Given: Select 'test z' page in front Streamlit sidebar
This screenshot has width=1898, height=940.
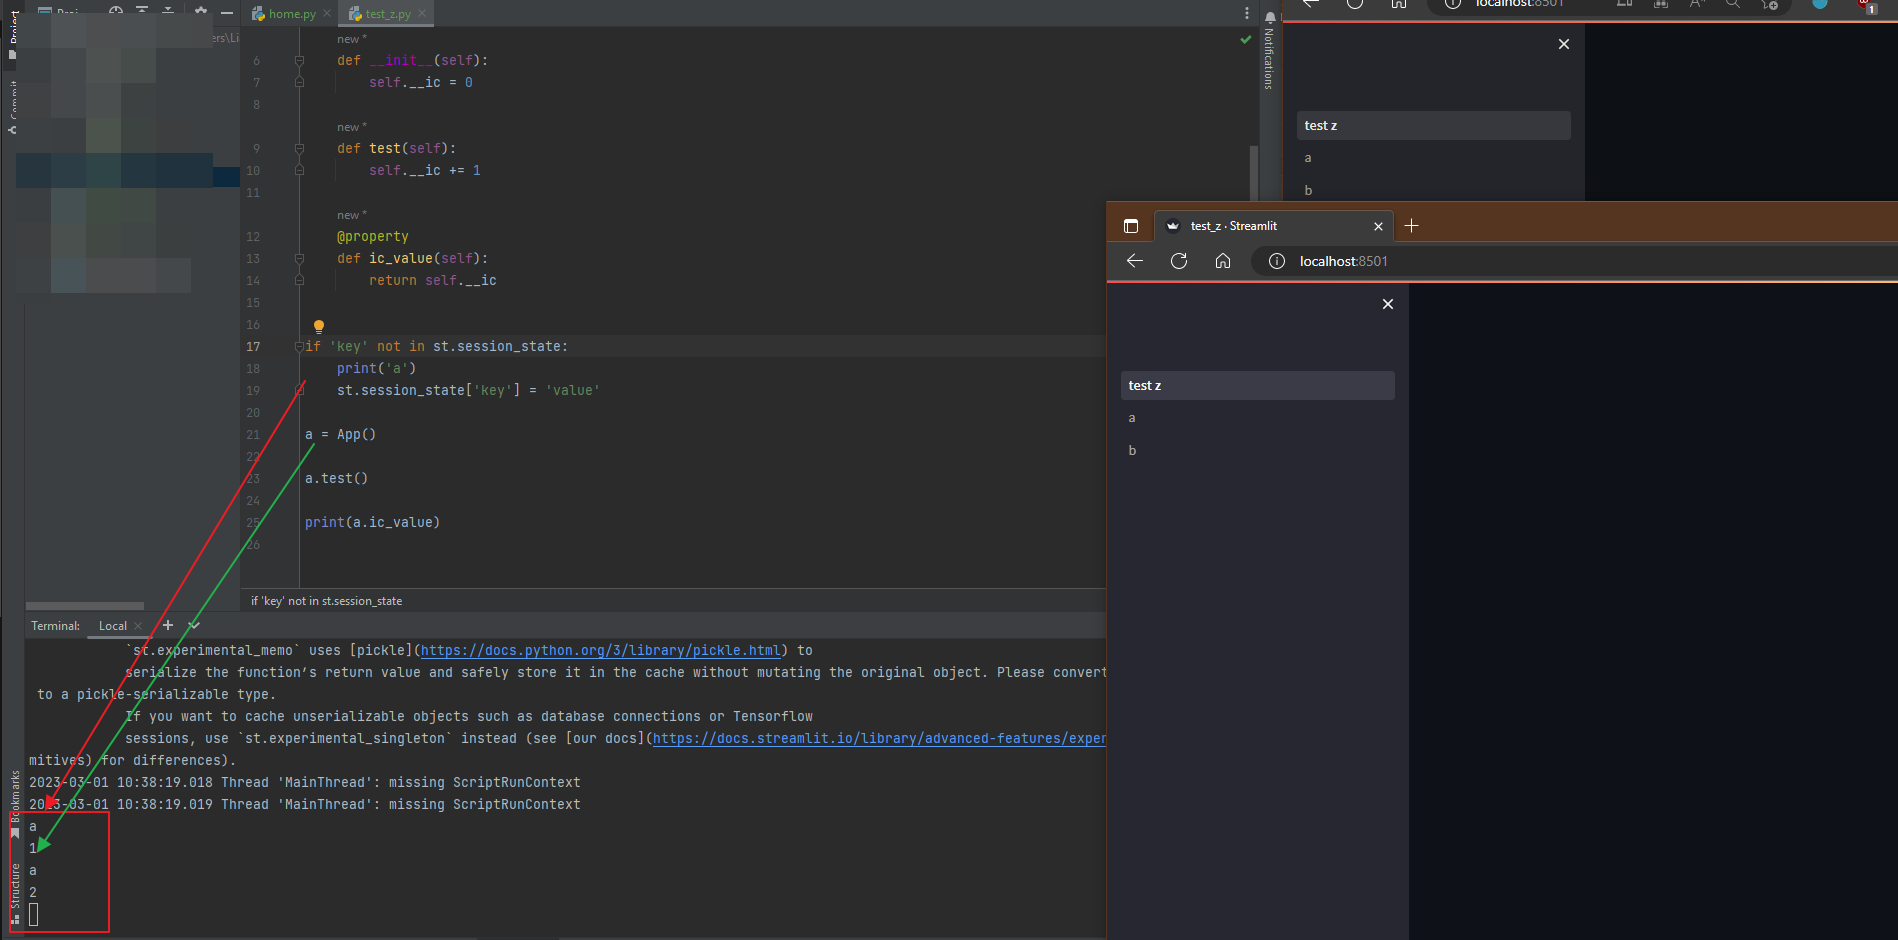Looking at the screenshot, I should point(1258,386).
